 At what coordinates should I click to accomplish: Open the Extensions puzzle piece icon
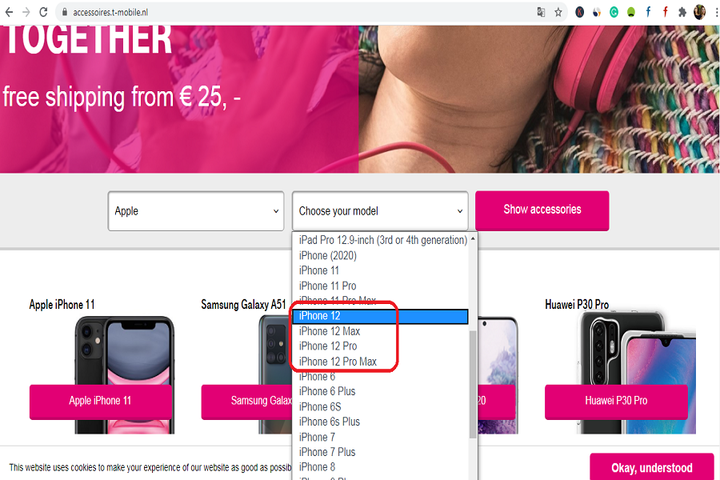tap(682, 12)
